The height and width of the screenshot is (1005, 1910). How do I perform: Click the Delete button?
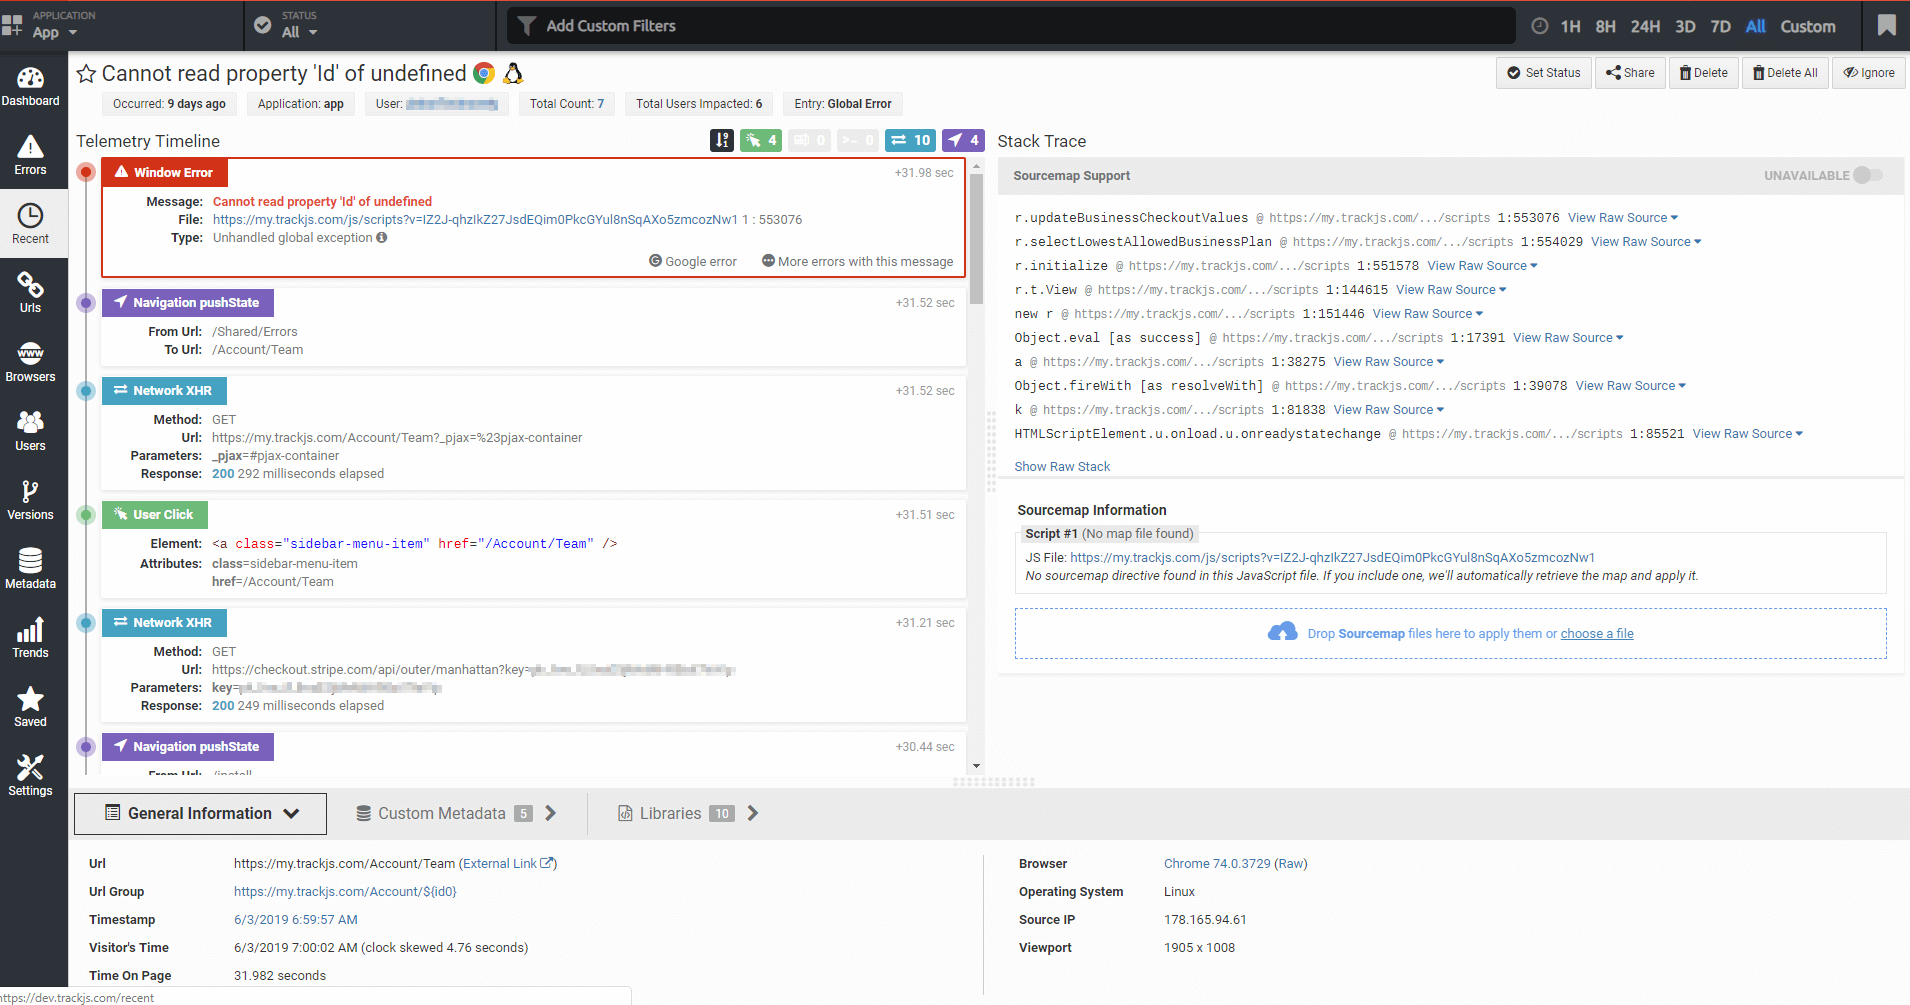click(1704, 73)
